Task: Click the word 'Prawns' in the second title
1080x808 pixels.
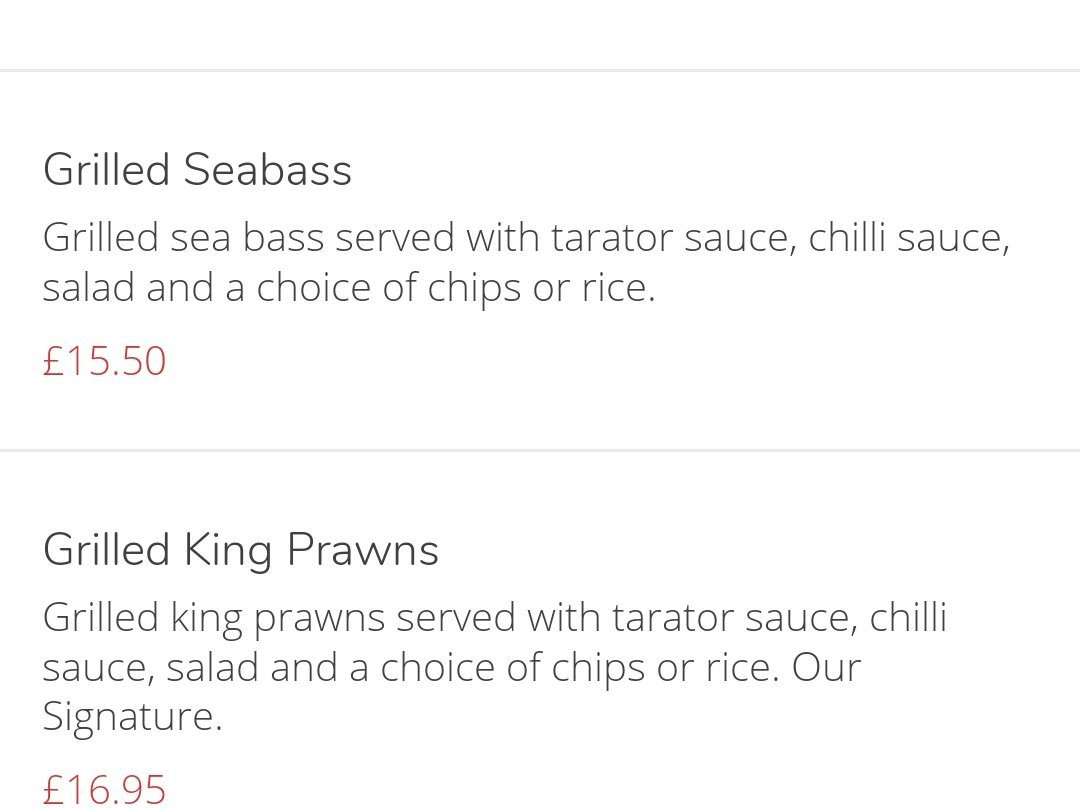Action: 362,550
